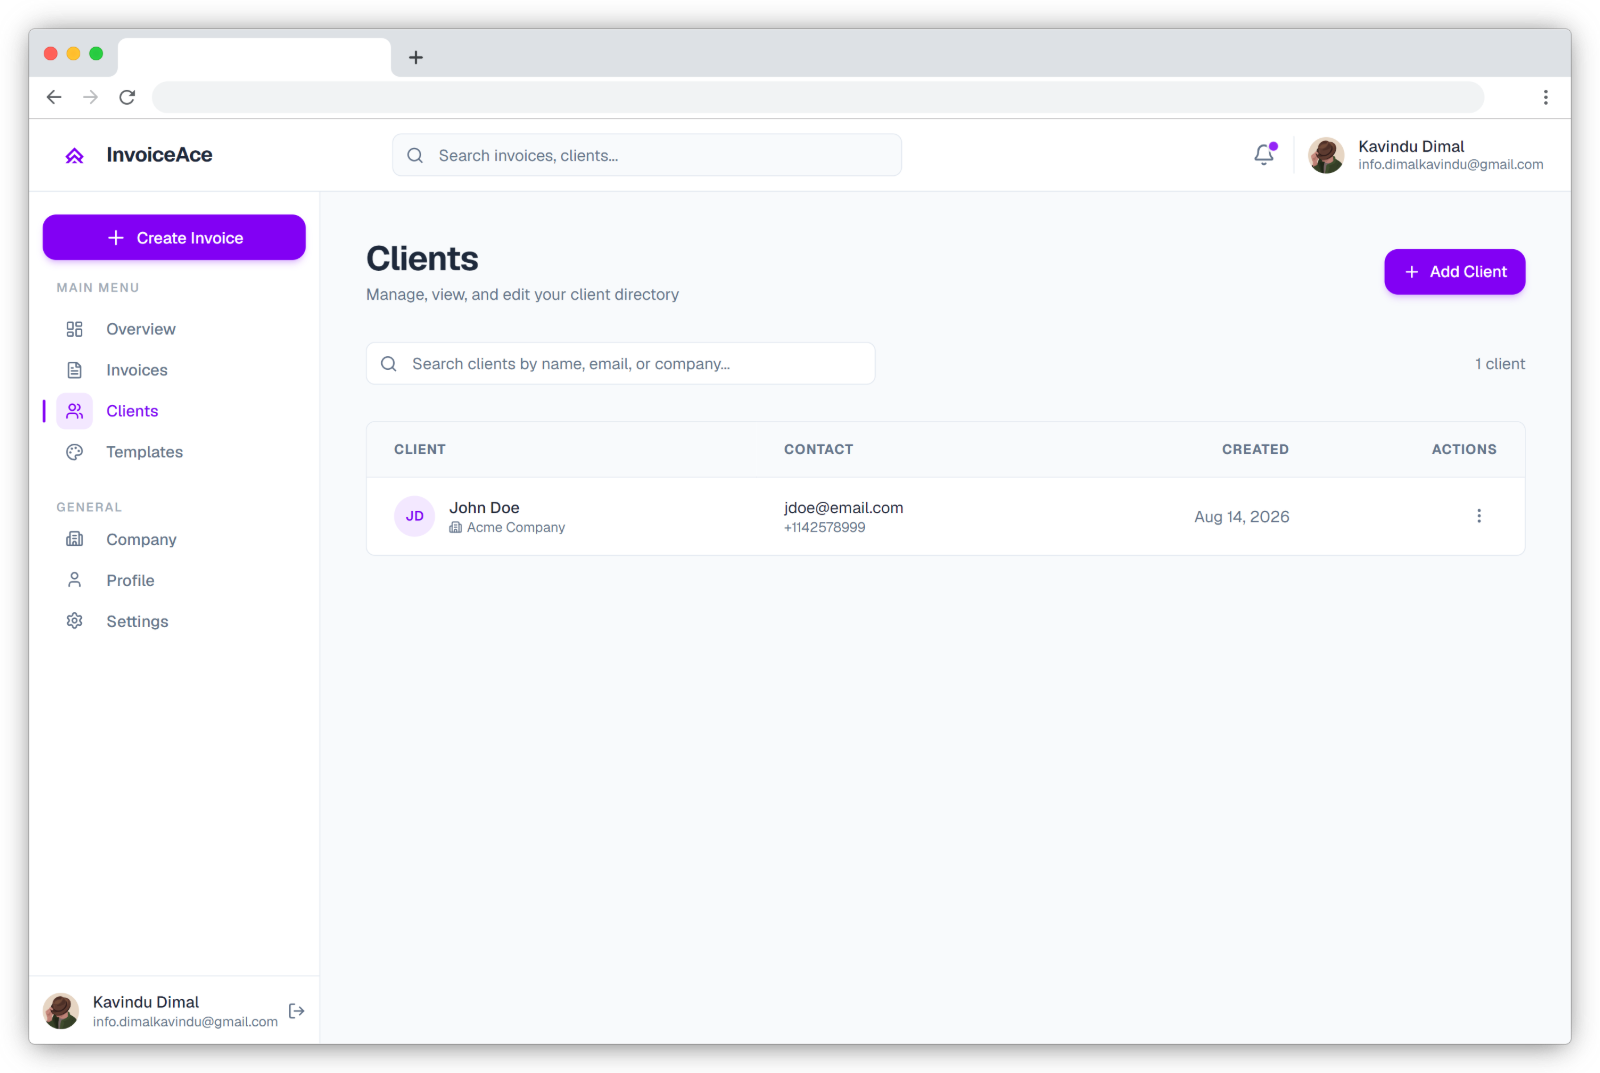1600x1073 pixels.
Task: Open the Templates menu item
Action: pyautogui.click(x=174, y=452)
